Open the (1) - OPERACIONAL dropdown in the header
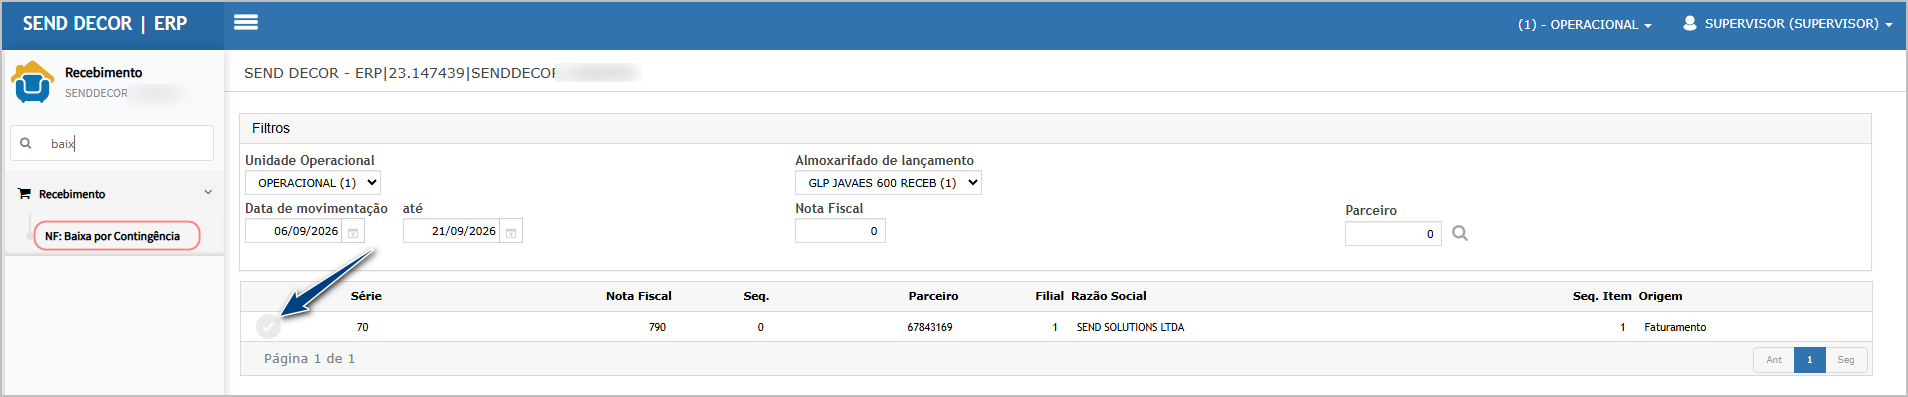1908x397 pixels. point(1584,24)
